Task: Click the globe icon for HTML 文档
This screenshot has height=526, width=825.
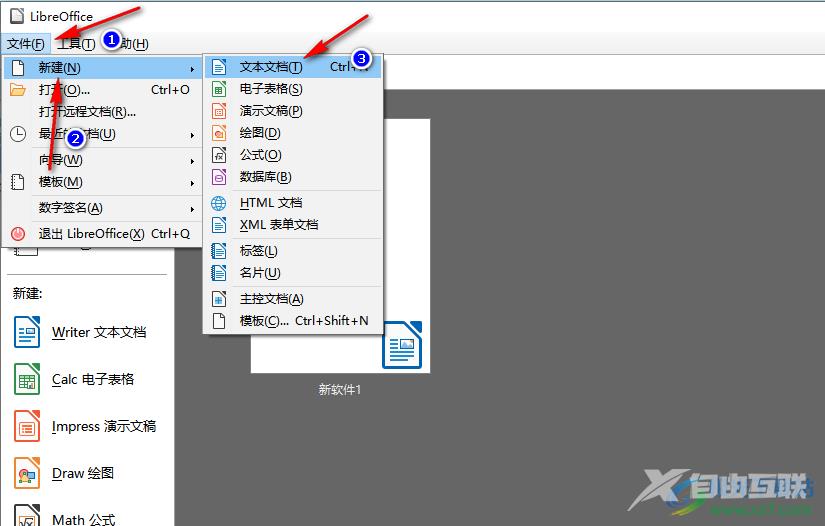Action: pyautogui.click(x=219, y=203)
